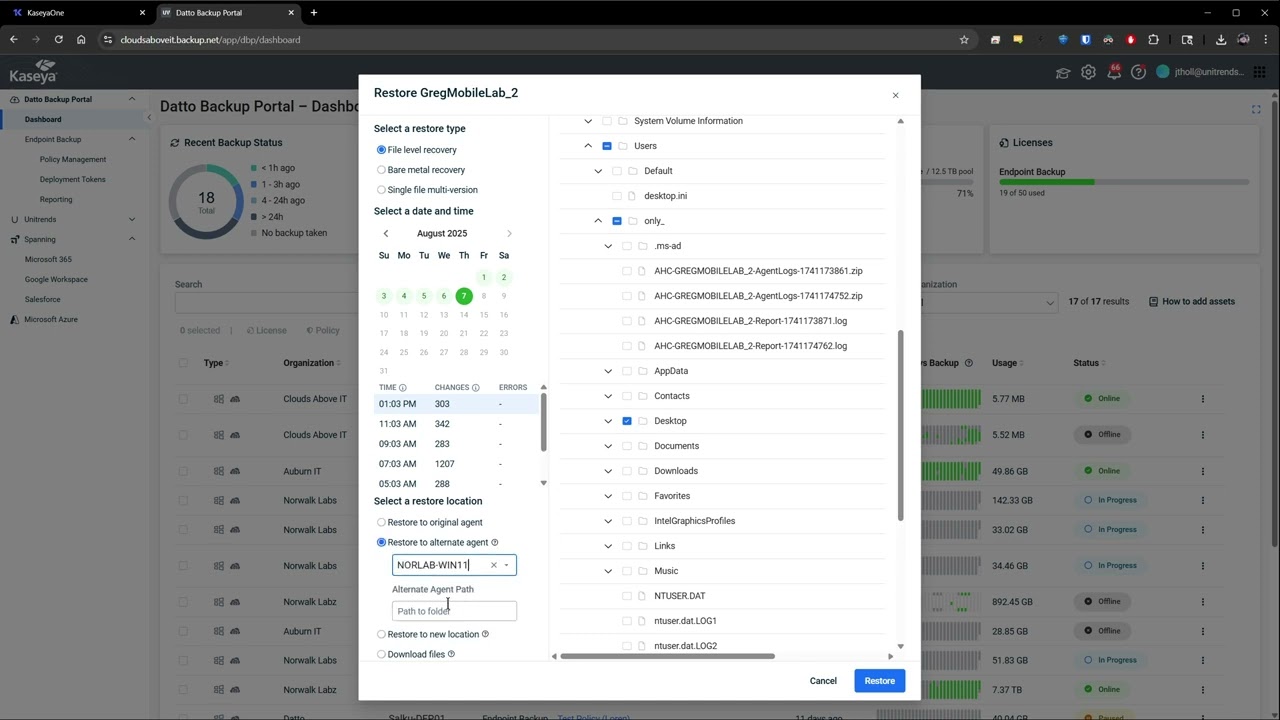Image resolution: width=1280 pixels, height=720 pixels.
Task: Collapse the Datto Backup Portal sidebar section
Action: tap(131, 99)
